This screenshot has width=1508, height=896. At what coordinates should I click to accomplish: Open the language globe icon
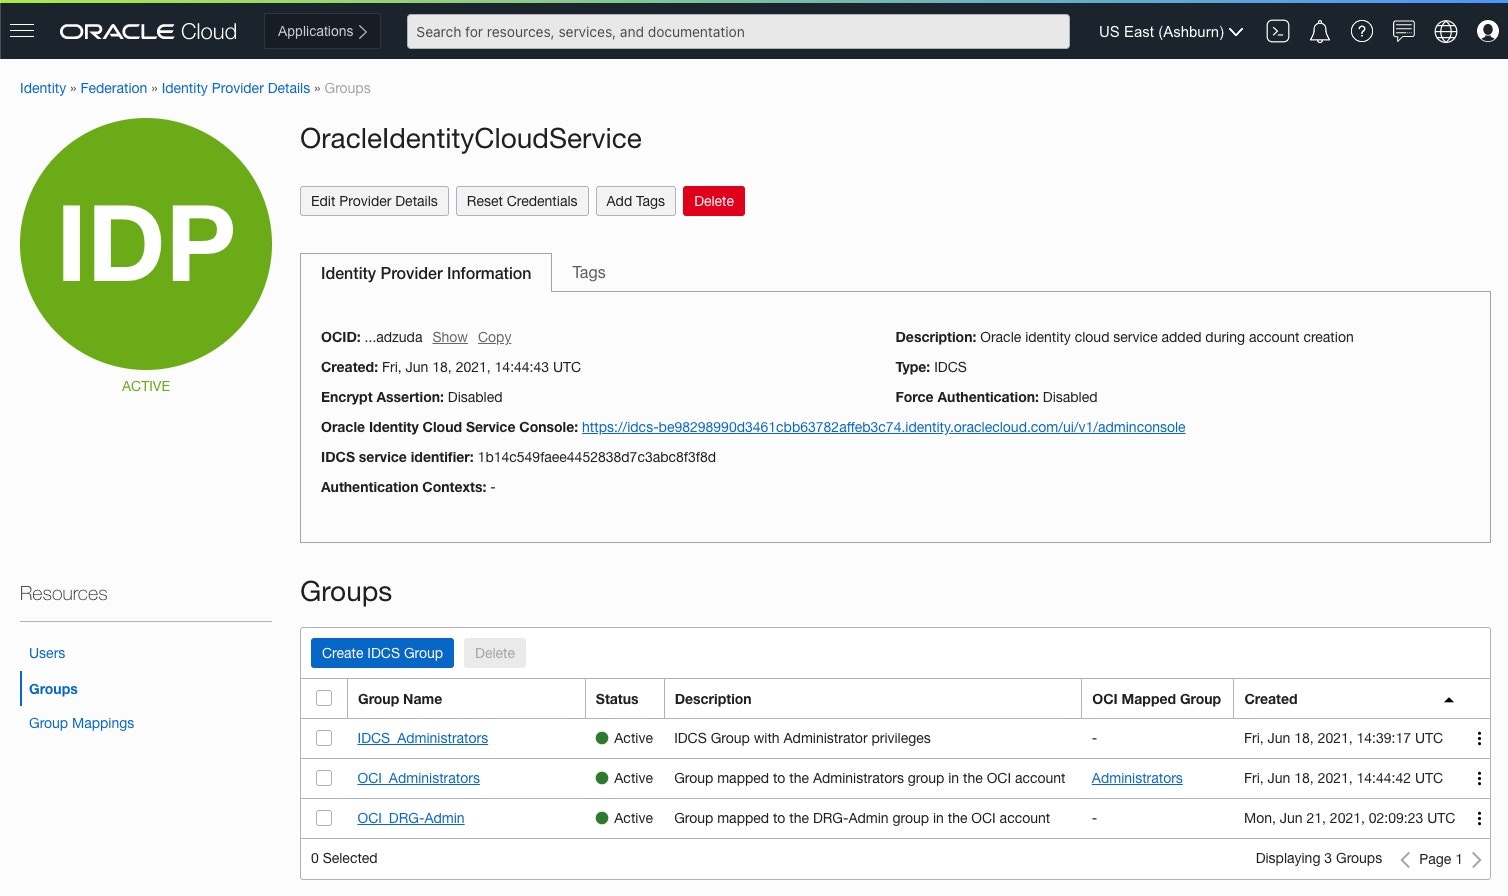click(x=1446, y=32)
